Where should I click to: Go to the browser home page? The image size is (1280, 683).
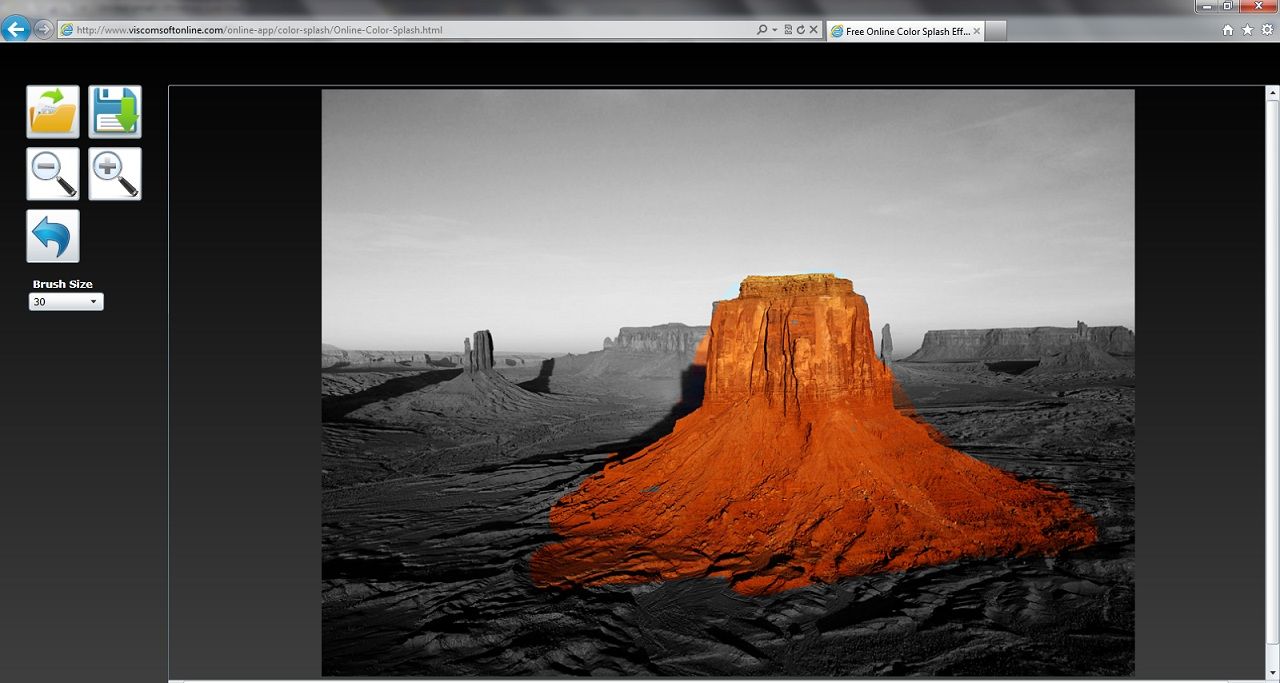(1228, 30)
